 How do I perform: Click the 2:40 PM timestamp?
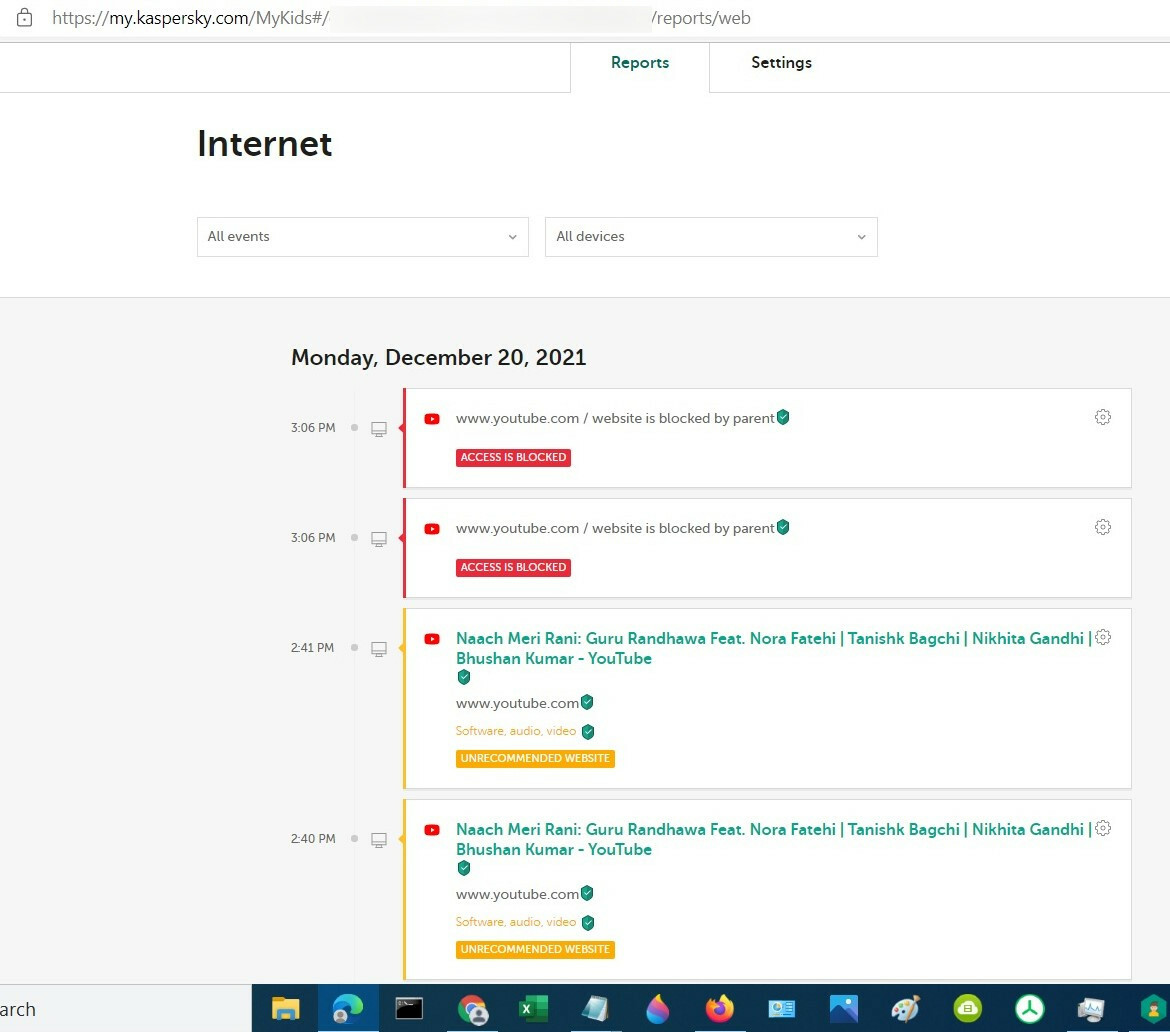313,839
